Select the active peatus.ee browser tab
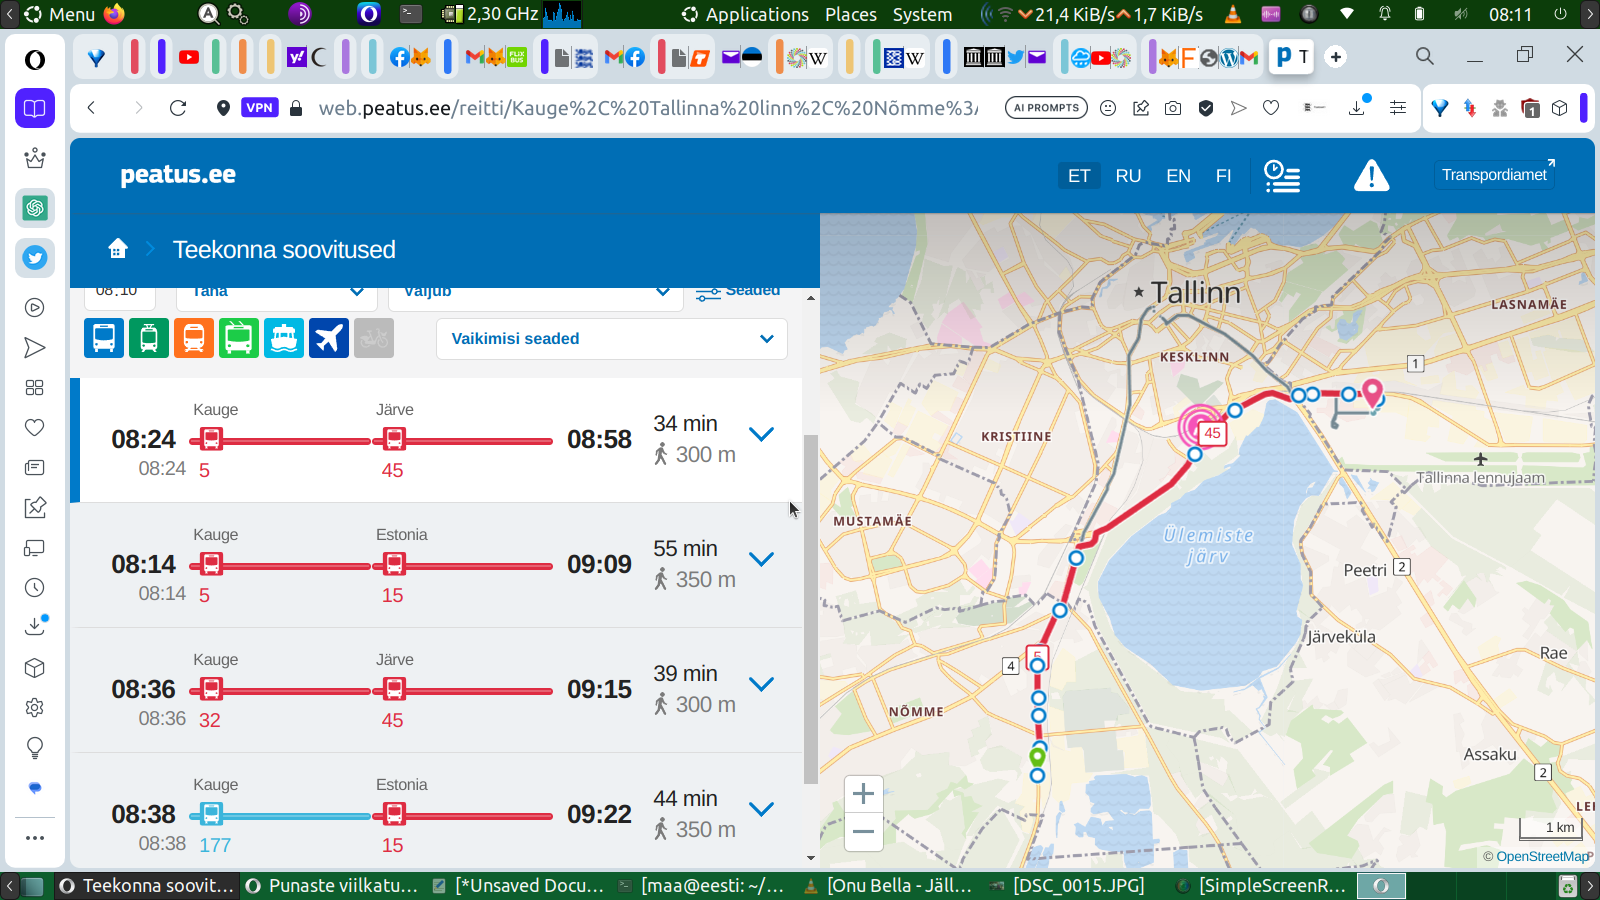Image resolution: width=1600 pixels, height=900 pixels. [1292, 57]
